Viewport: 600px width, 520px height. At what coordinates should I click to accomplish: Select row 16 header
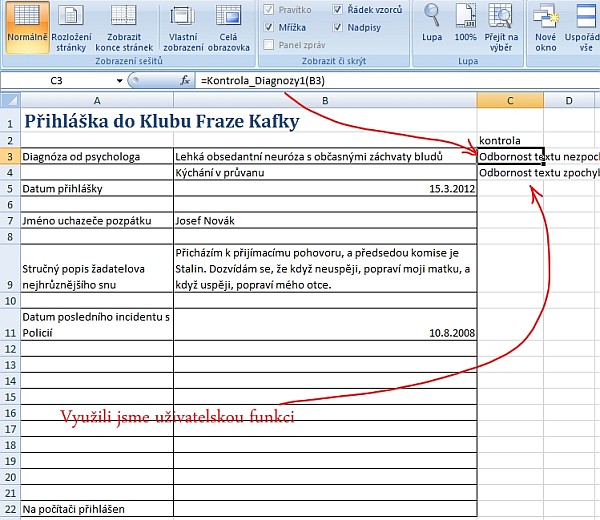pyautogui.click(x=10, y=413)
